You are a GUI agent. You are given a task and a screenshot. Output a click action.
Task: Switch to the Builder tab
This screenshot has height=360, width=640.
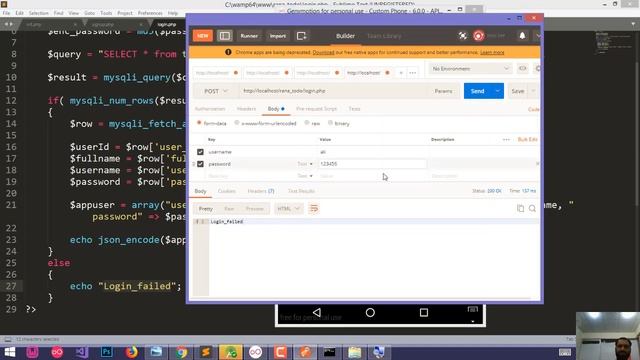tap(345, 36)
